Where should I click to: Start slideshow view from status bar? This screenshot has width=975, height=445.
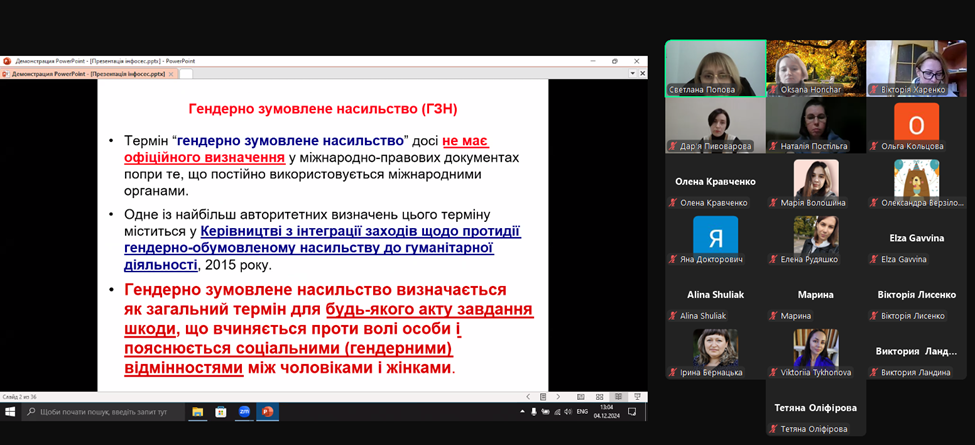[x=637, y=397]
